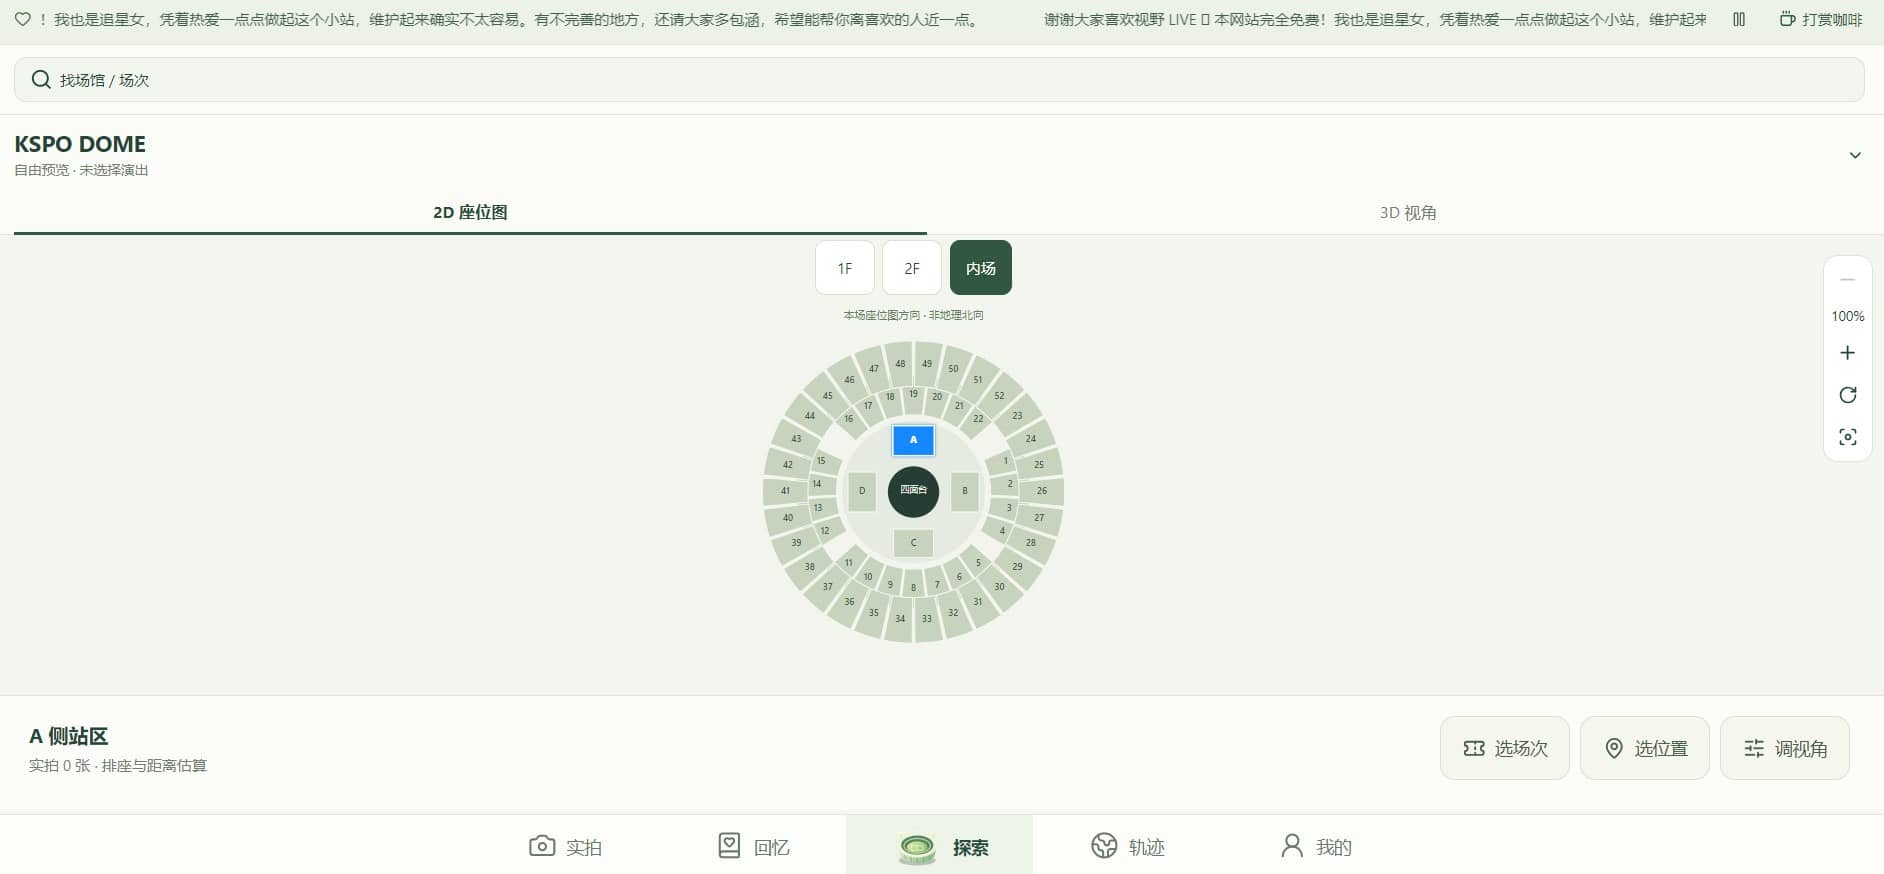Click the coffee tip icon
Screen dimensions: 1884x874
[1787, 19]
